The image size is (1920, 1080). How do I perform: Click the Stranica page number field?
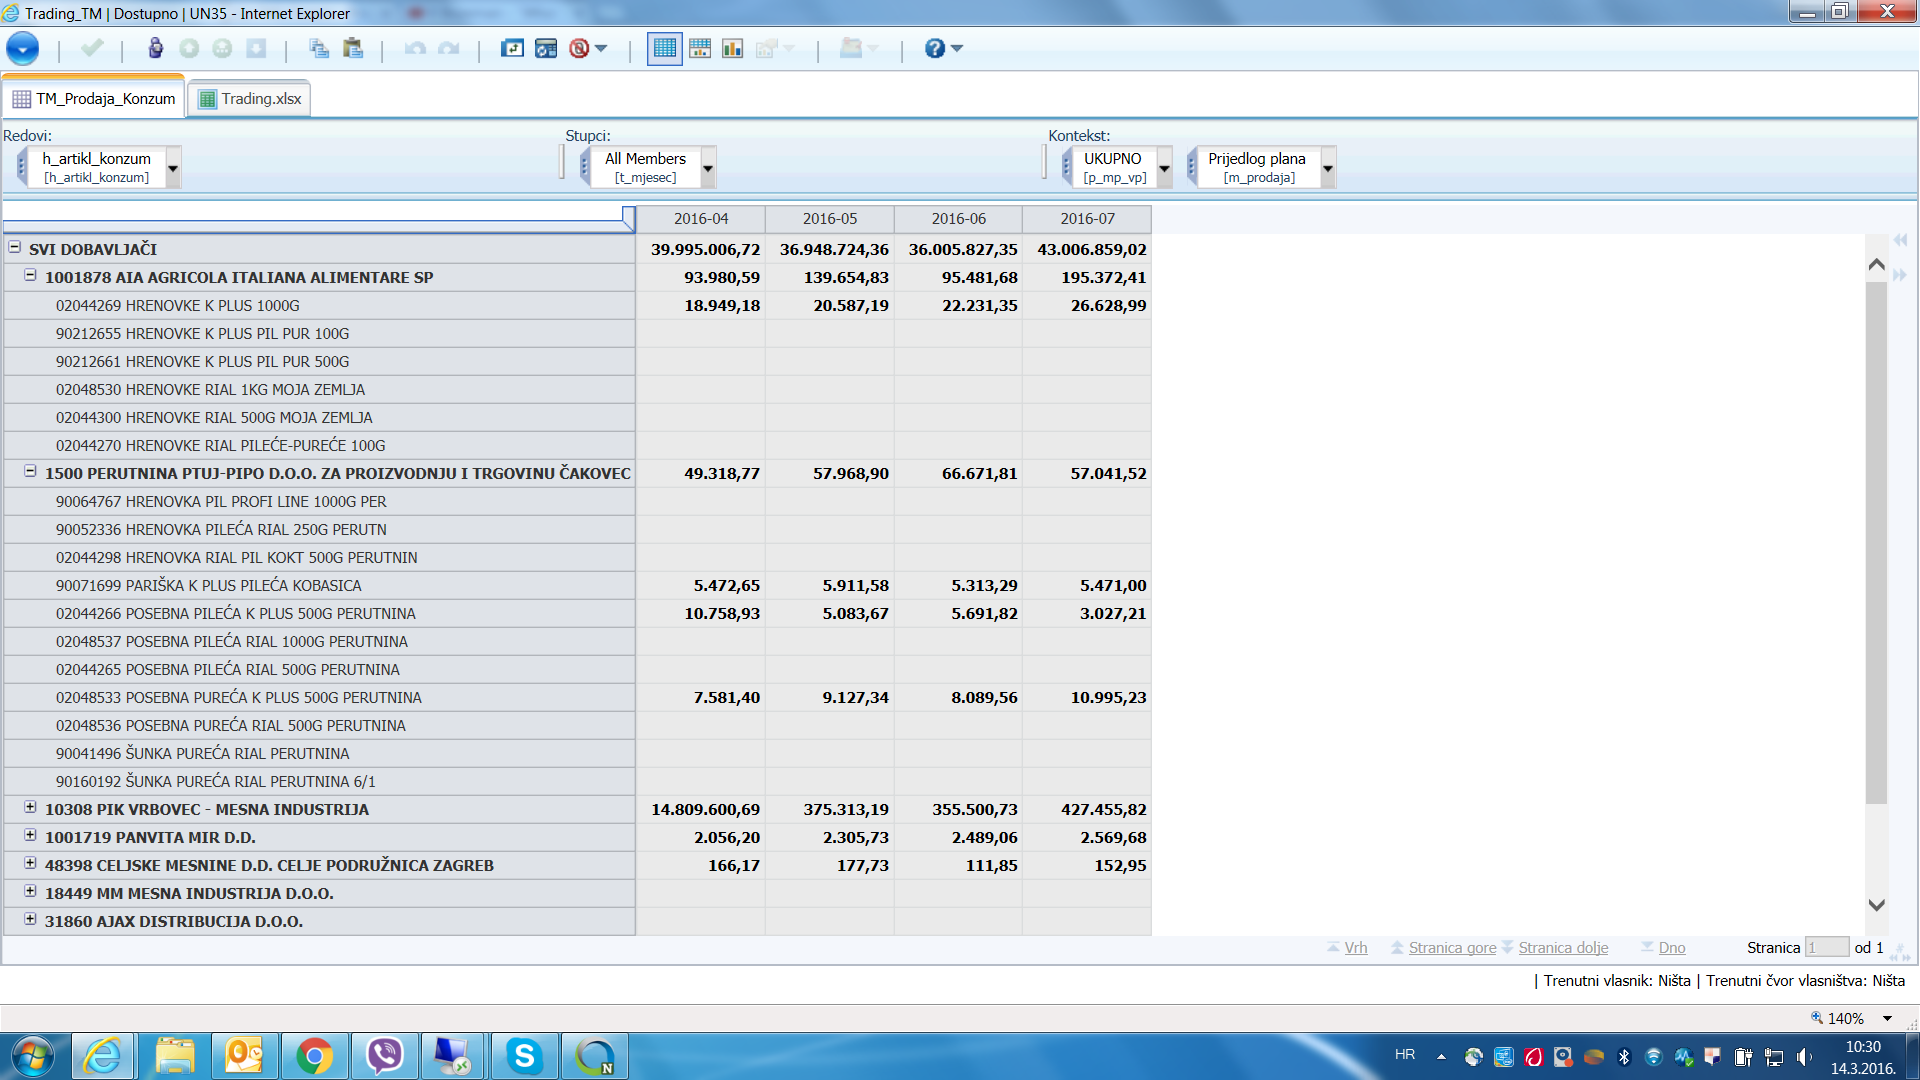tap(1826, 948)
